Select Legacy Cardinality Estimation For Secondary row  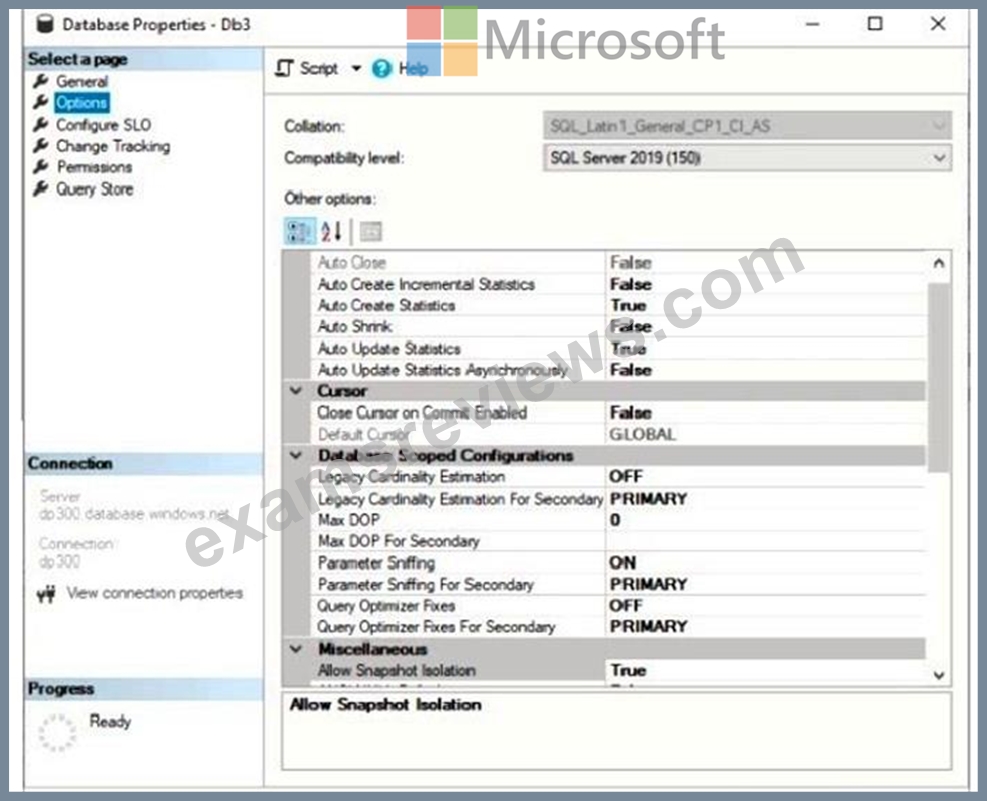click(619, 499)
